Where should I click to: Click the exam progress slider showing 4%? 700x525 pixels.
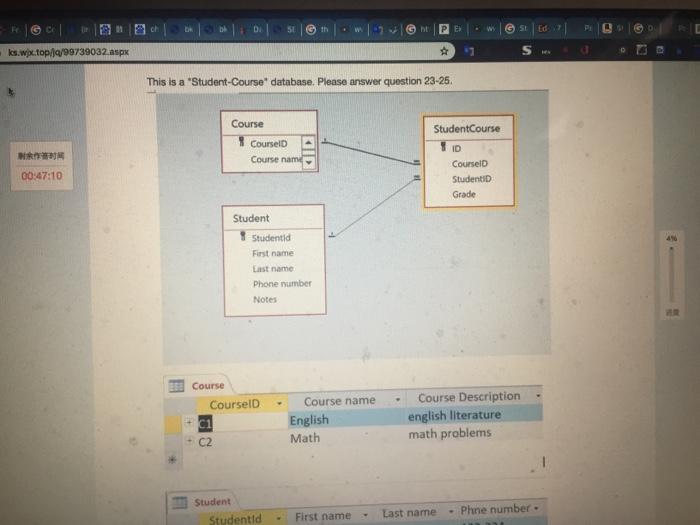(671, 274)
